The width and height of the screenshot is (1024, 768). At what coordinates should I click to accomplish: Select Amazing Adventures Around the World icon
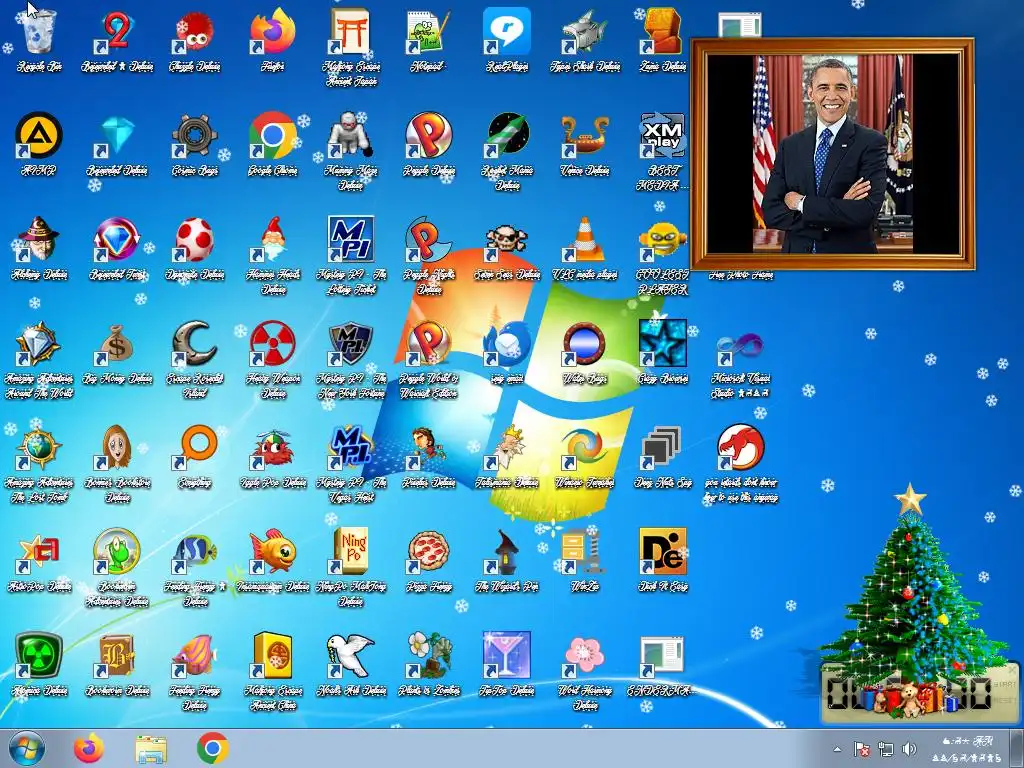(39, 344)
